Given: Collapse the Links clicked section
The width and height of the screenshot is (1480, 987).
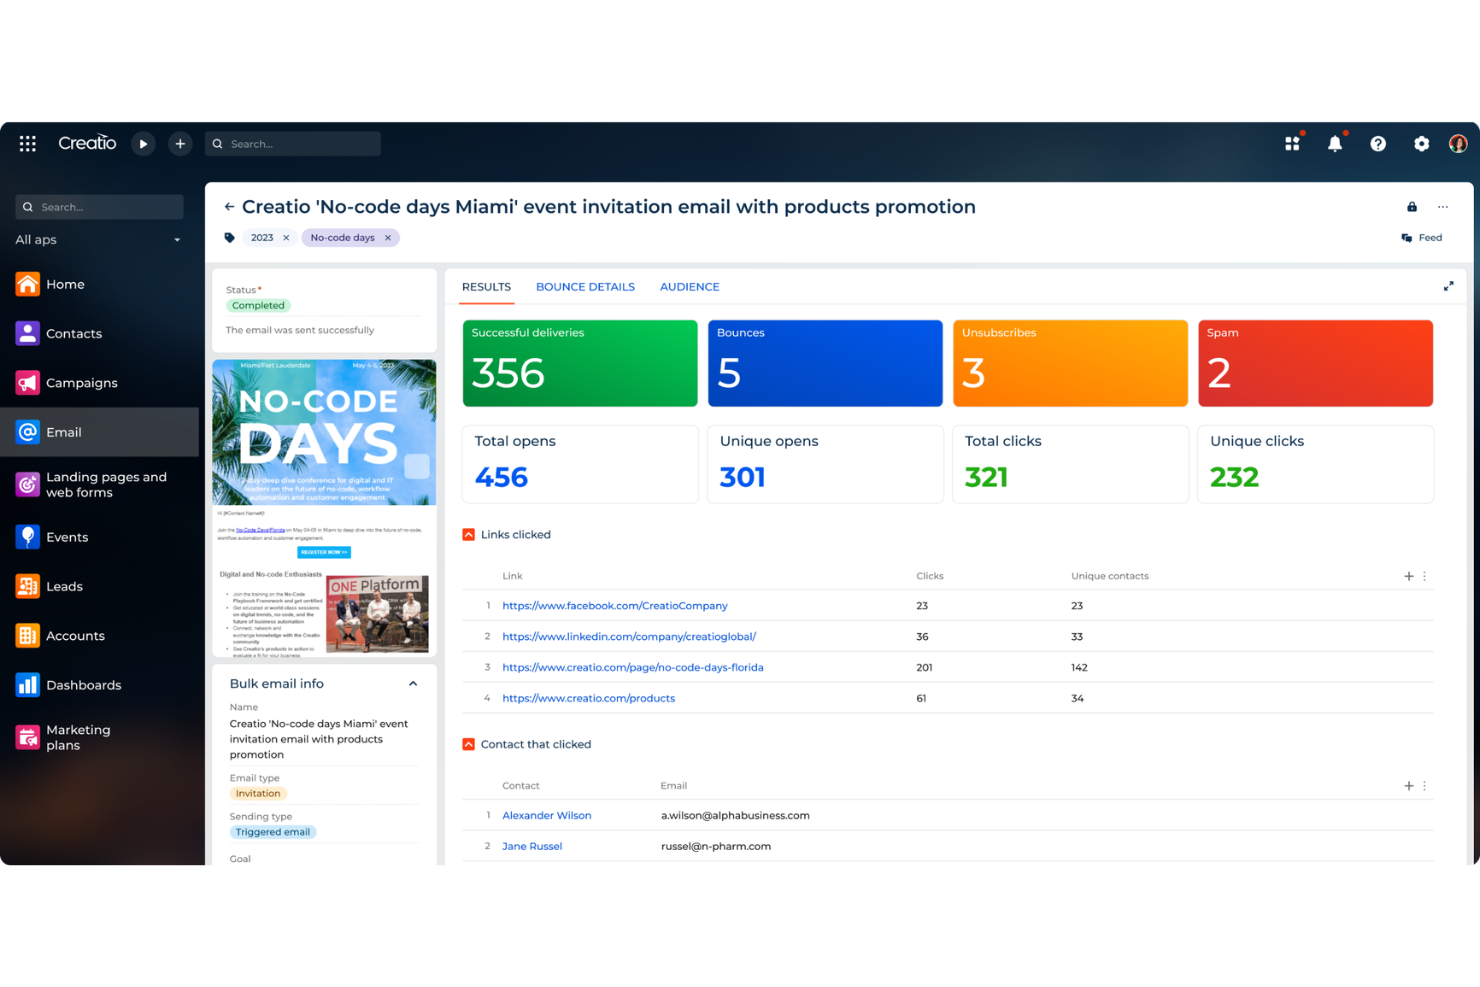Looking at the screenshot, I should click(468, 535).
